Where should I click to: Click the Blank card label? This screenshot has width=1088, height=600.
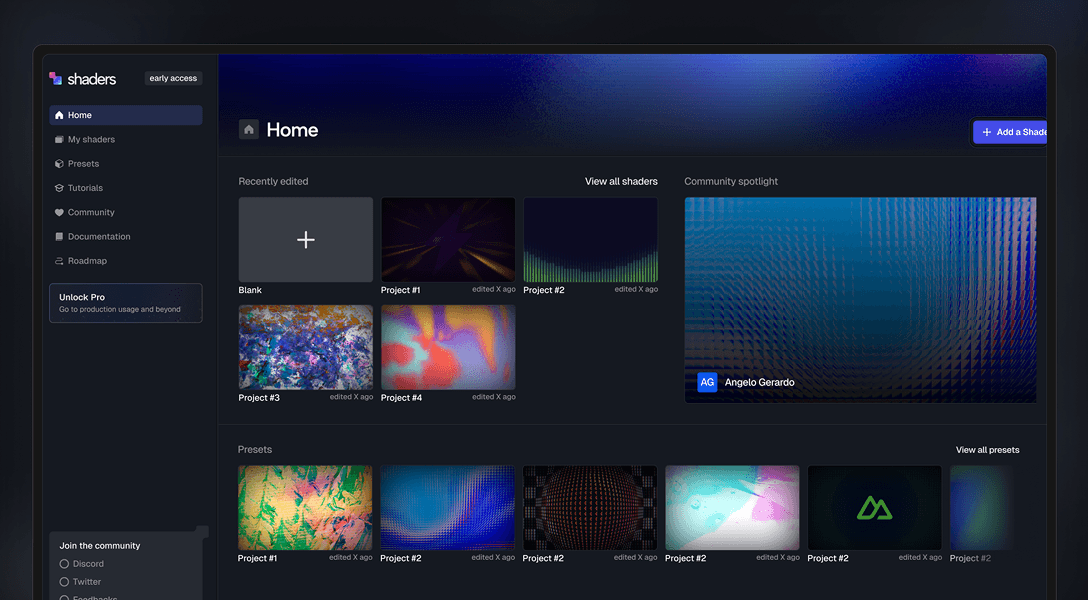tap(250, 291)
